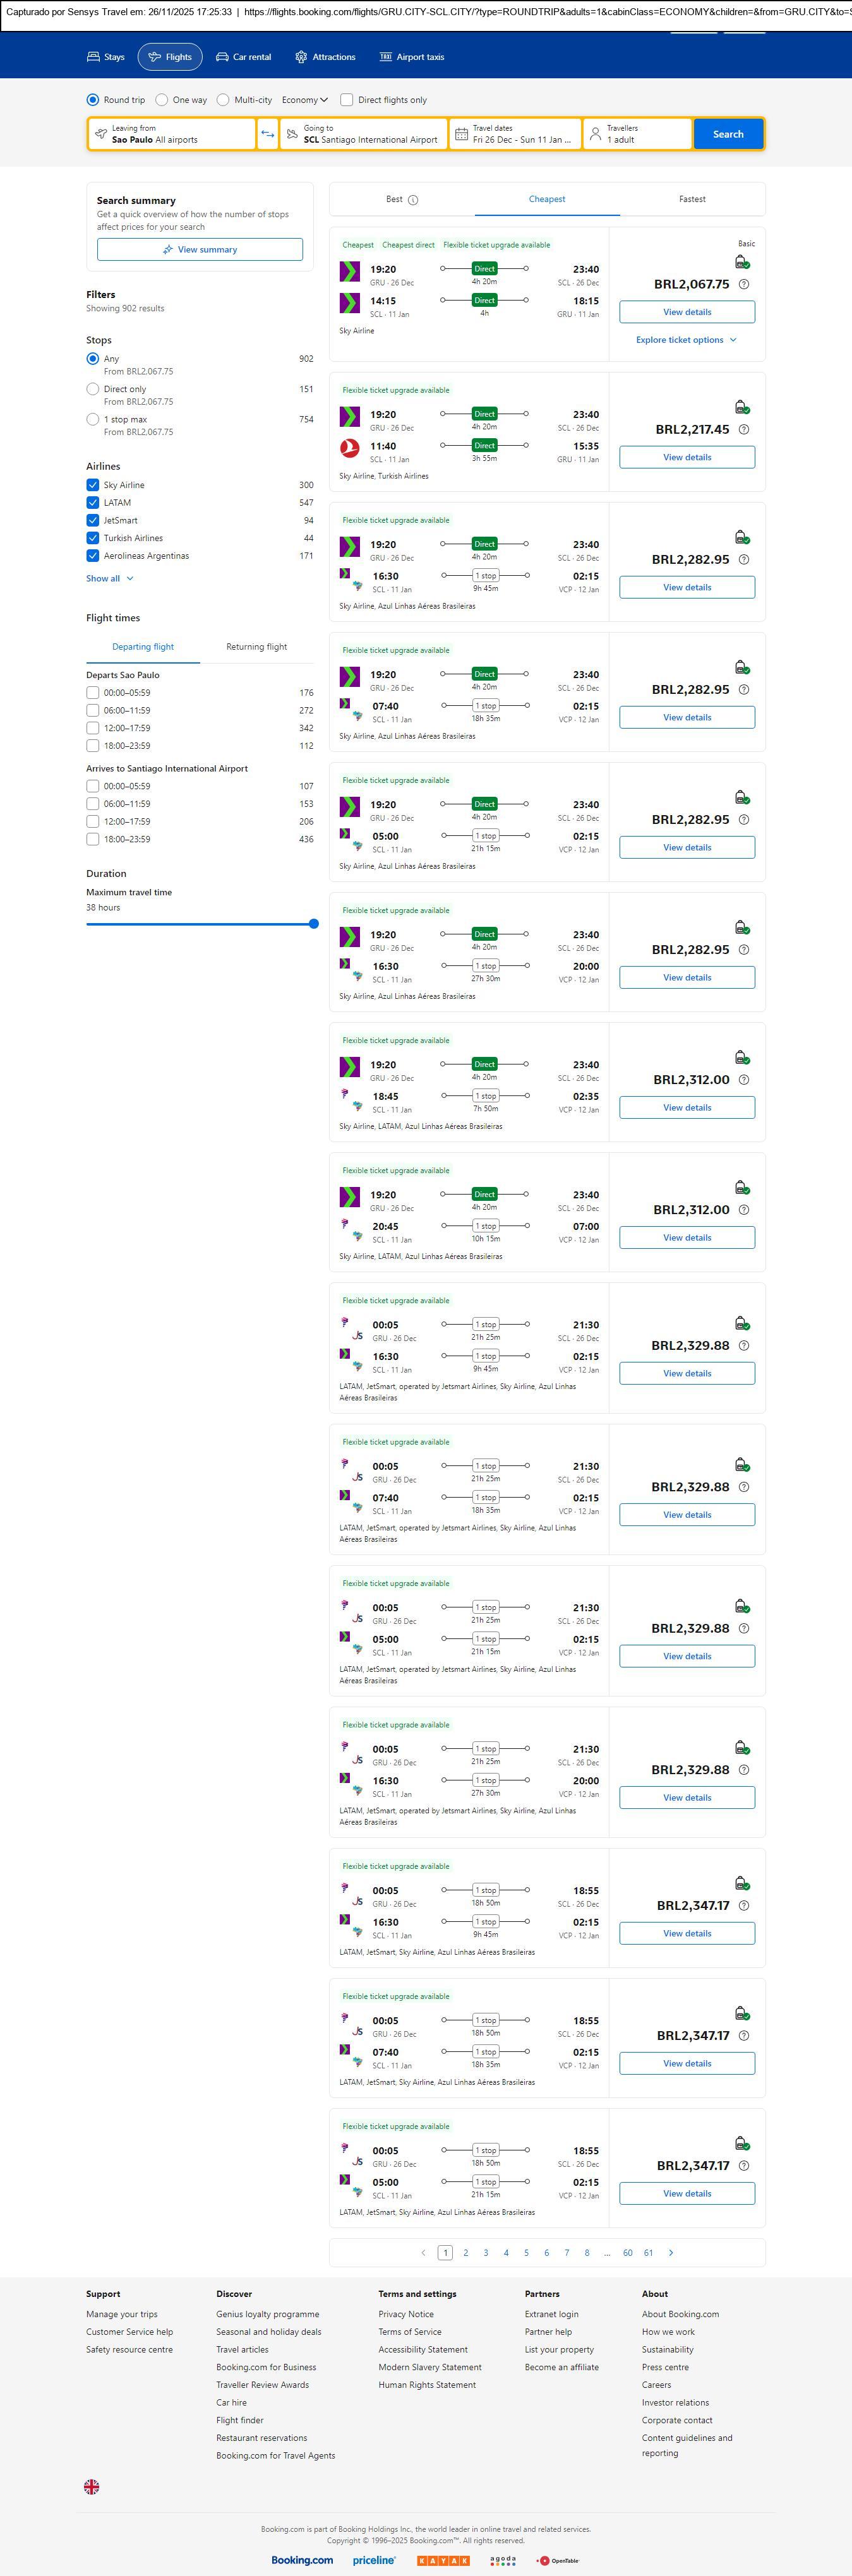Viewport: 852px width, 2576px height.
Task: Switch to Returning flight tab
Action: tap(256, 647)
